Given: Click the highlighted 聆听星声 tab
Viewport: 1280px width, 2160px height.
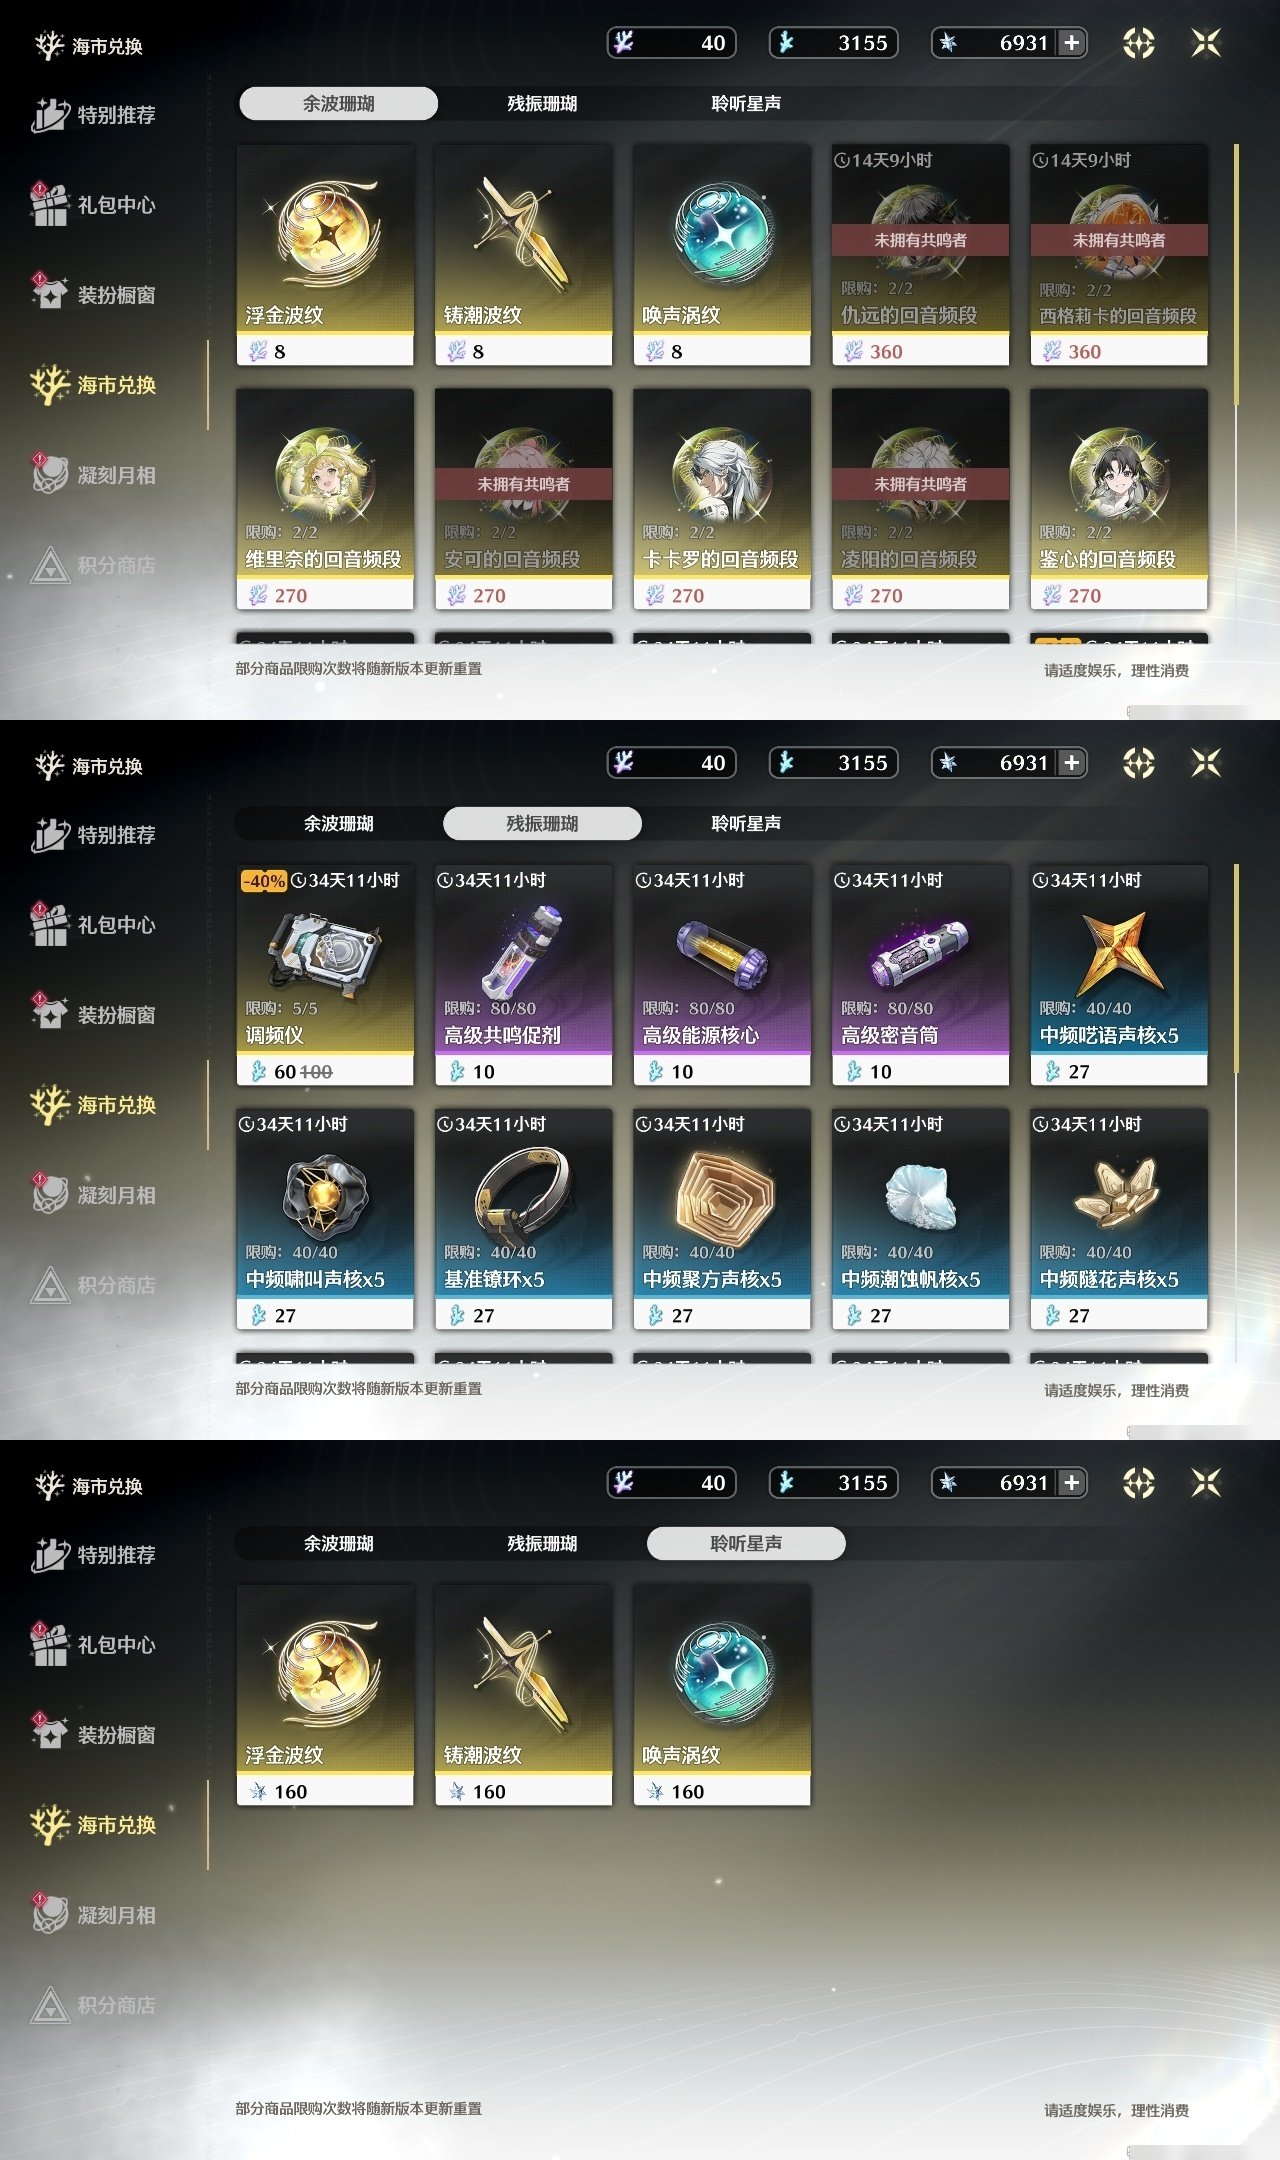Looking at the screenshot, I should point(746,1543).
